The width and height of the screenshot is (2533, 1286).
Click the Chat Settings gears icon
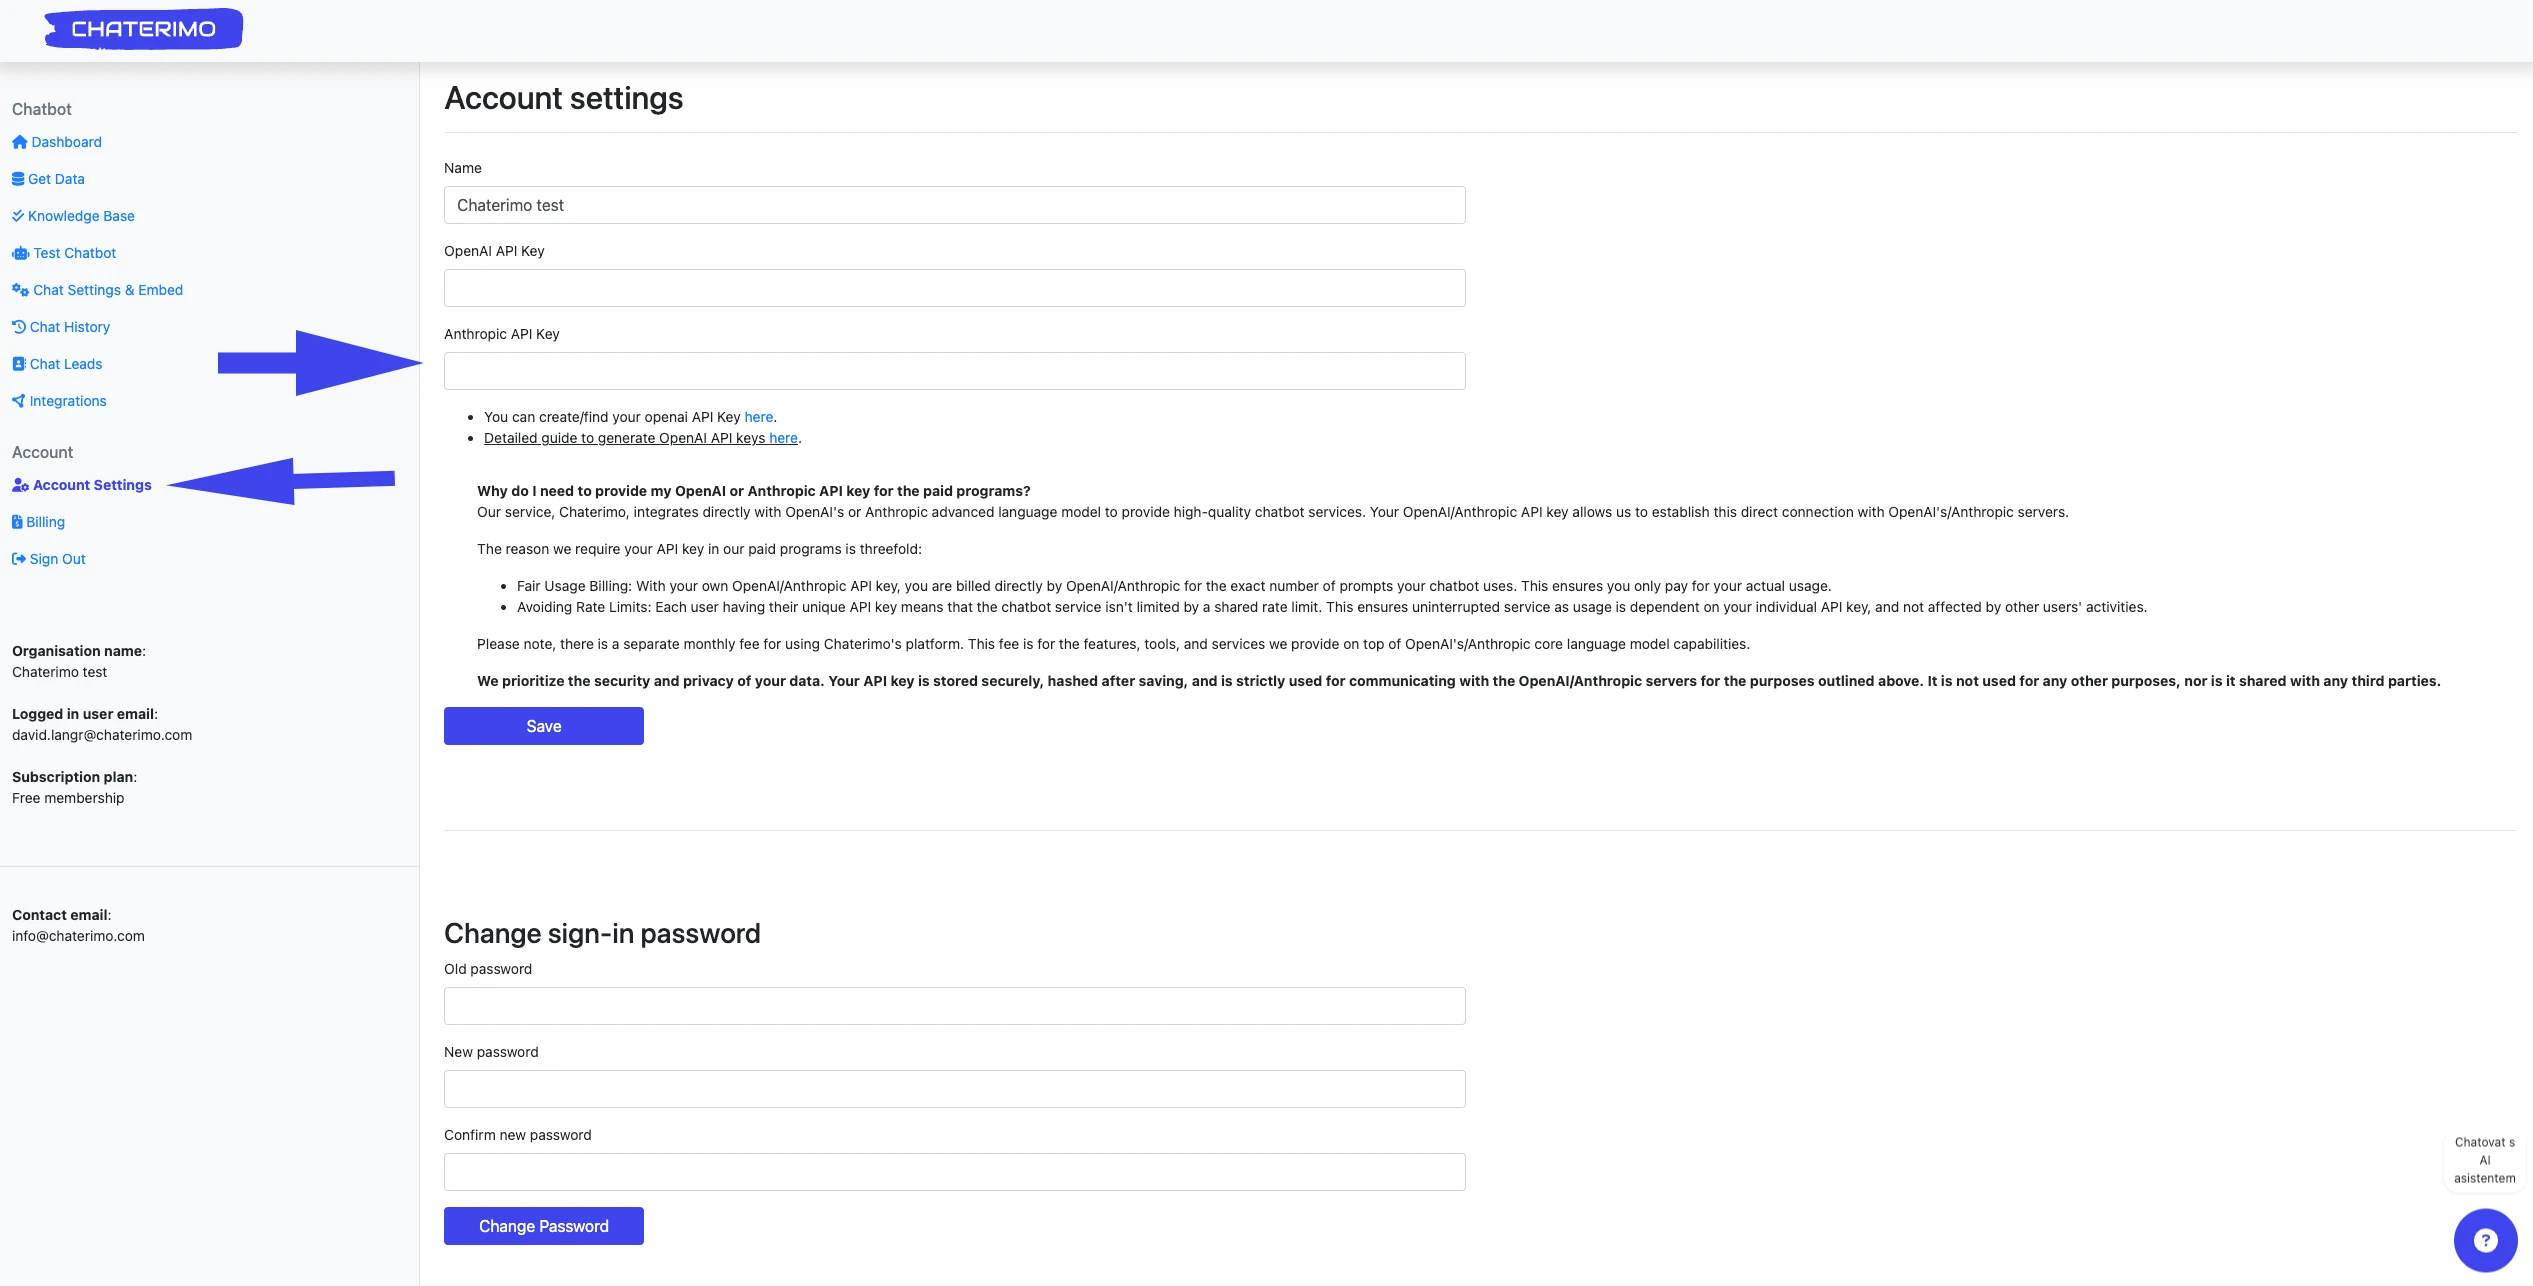[20, 290]
